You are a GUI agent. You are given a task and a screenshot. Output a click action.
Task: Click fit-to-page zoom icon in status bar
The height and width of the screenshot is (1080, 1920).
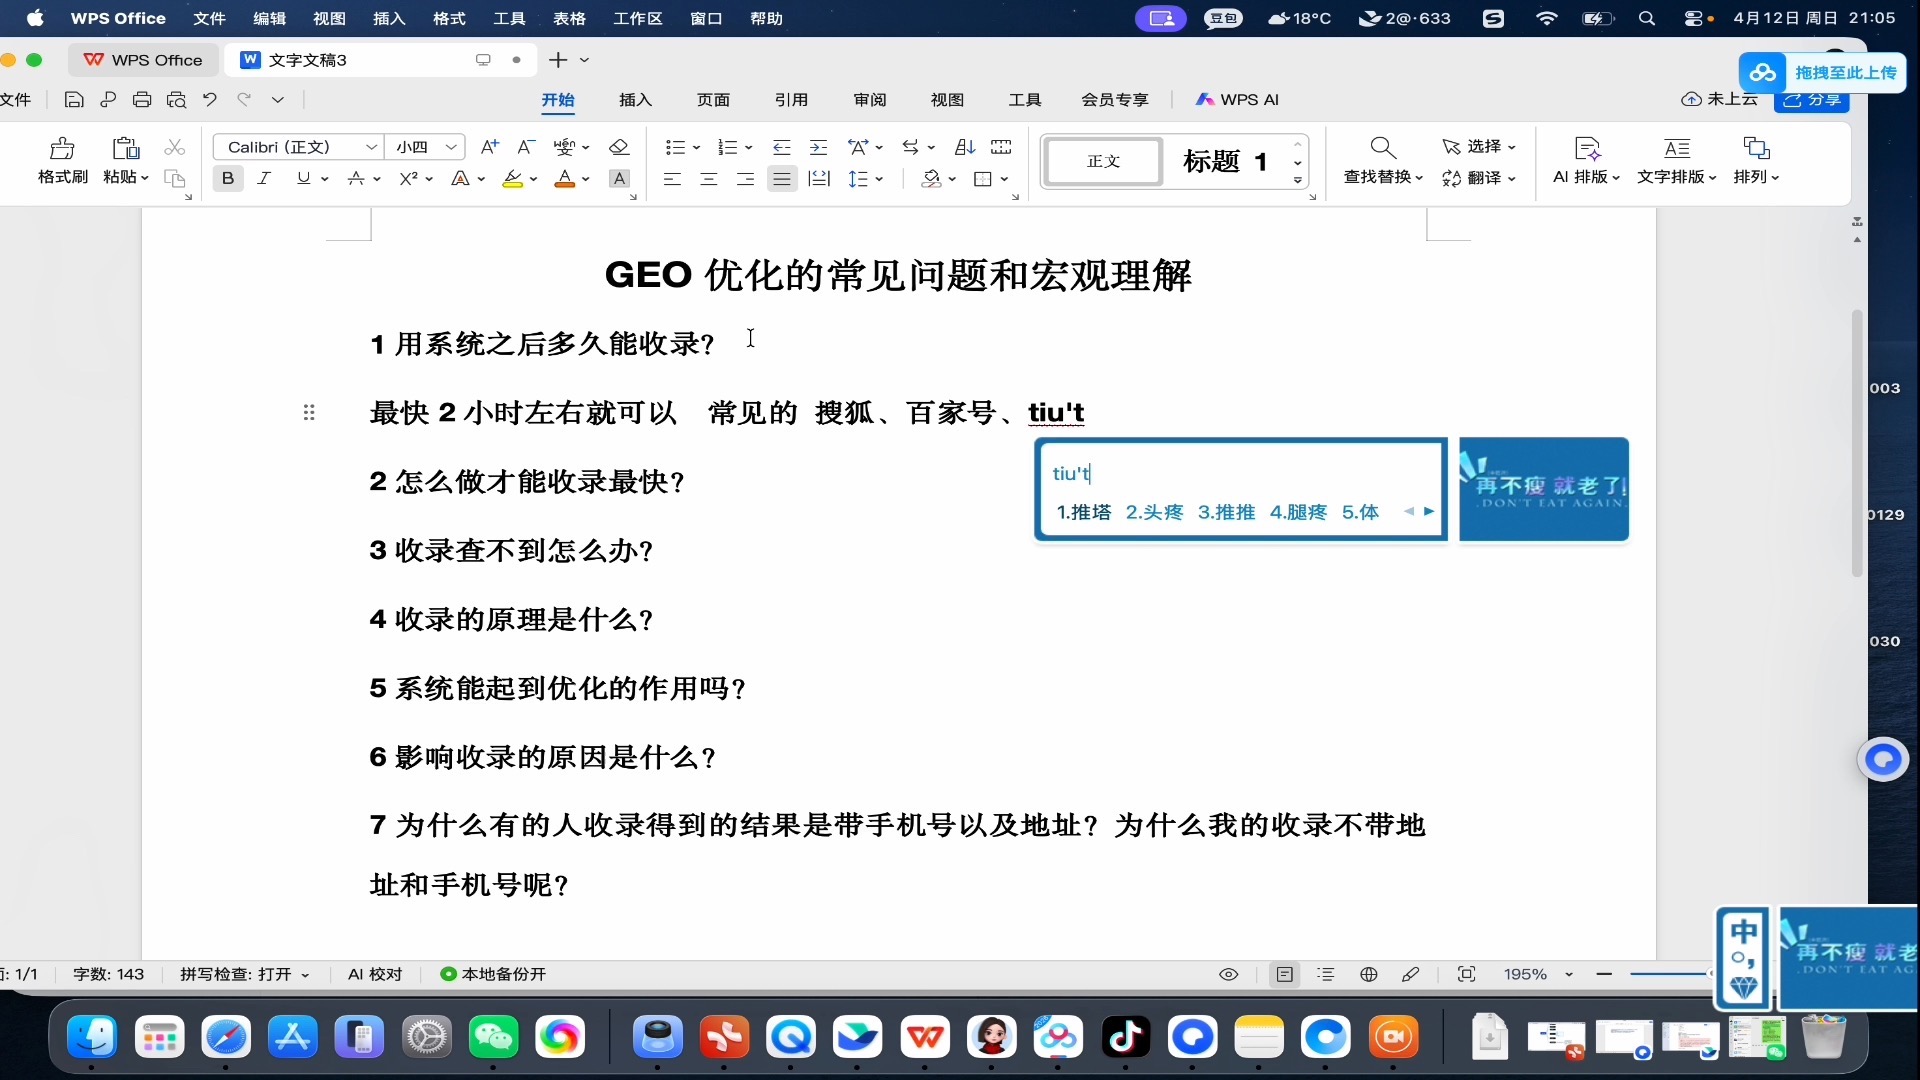tap(1467, 974)
